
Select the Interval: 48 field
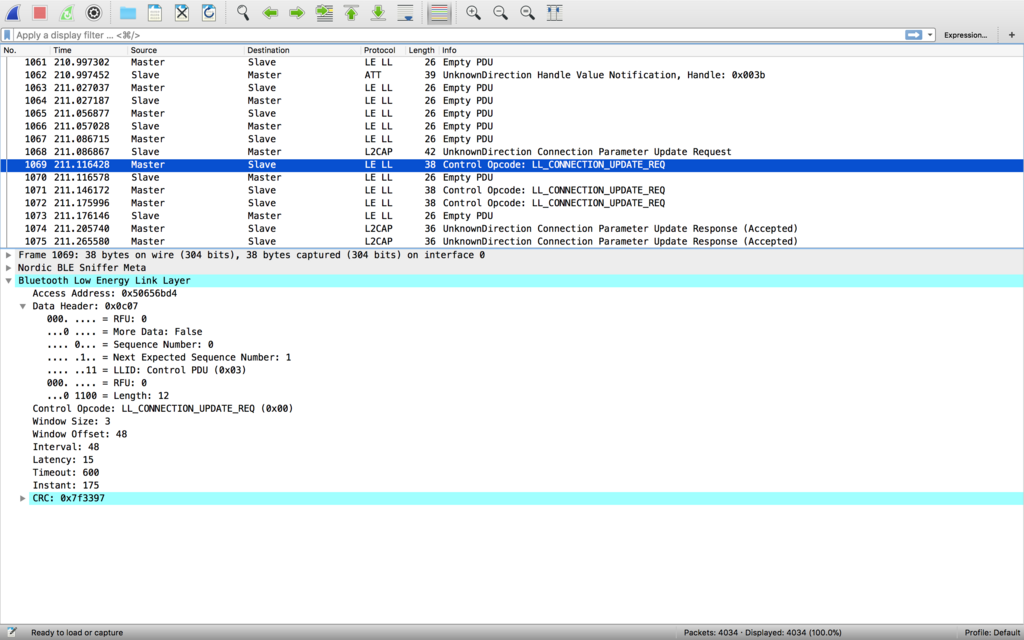pos(66,447)
